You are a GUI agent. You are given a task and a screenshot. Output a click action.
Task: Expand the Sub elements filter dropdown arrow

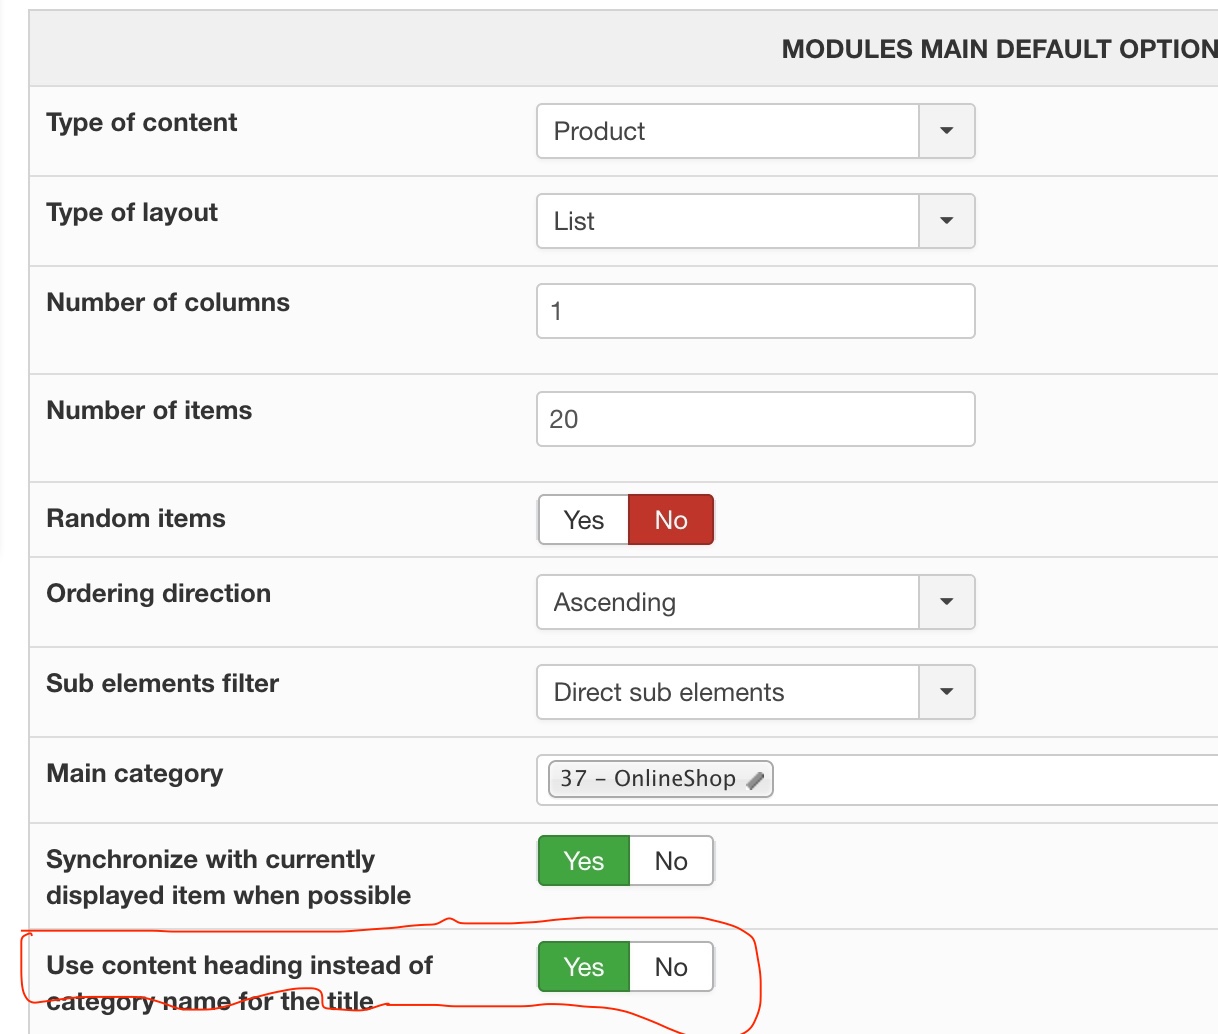coord(946,692)
